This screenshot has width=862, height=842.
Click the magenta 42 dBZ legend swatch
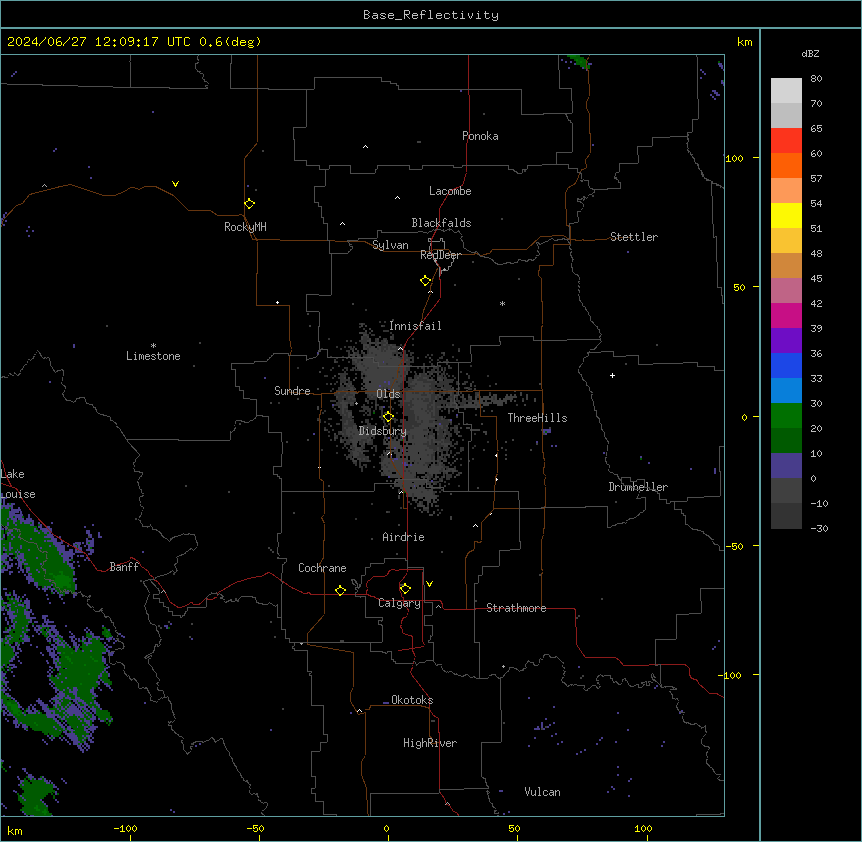(x=786, y=315)
